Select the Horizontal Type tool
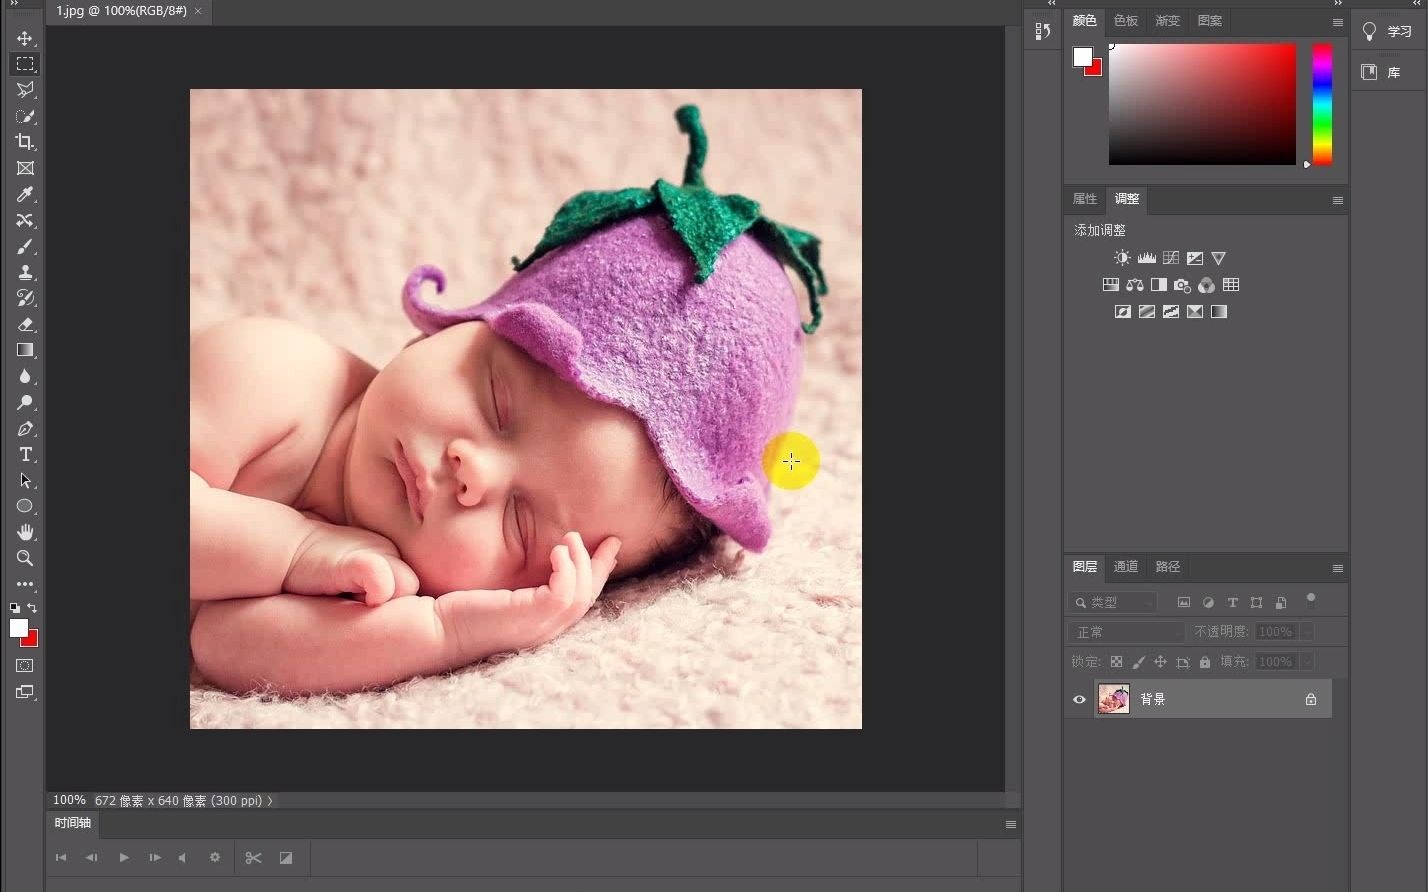1428x892 pixels. 25,454
